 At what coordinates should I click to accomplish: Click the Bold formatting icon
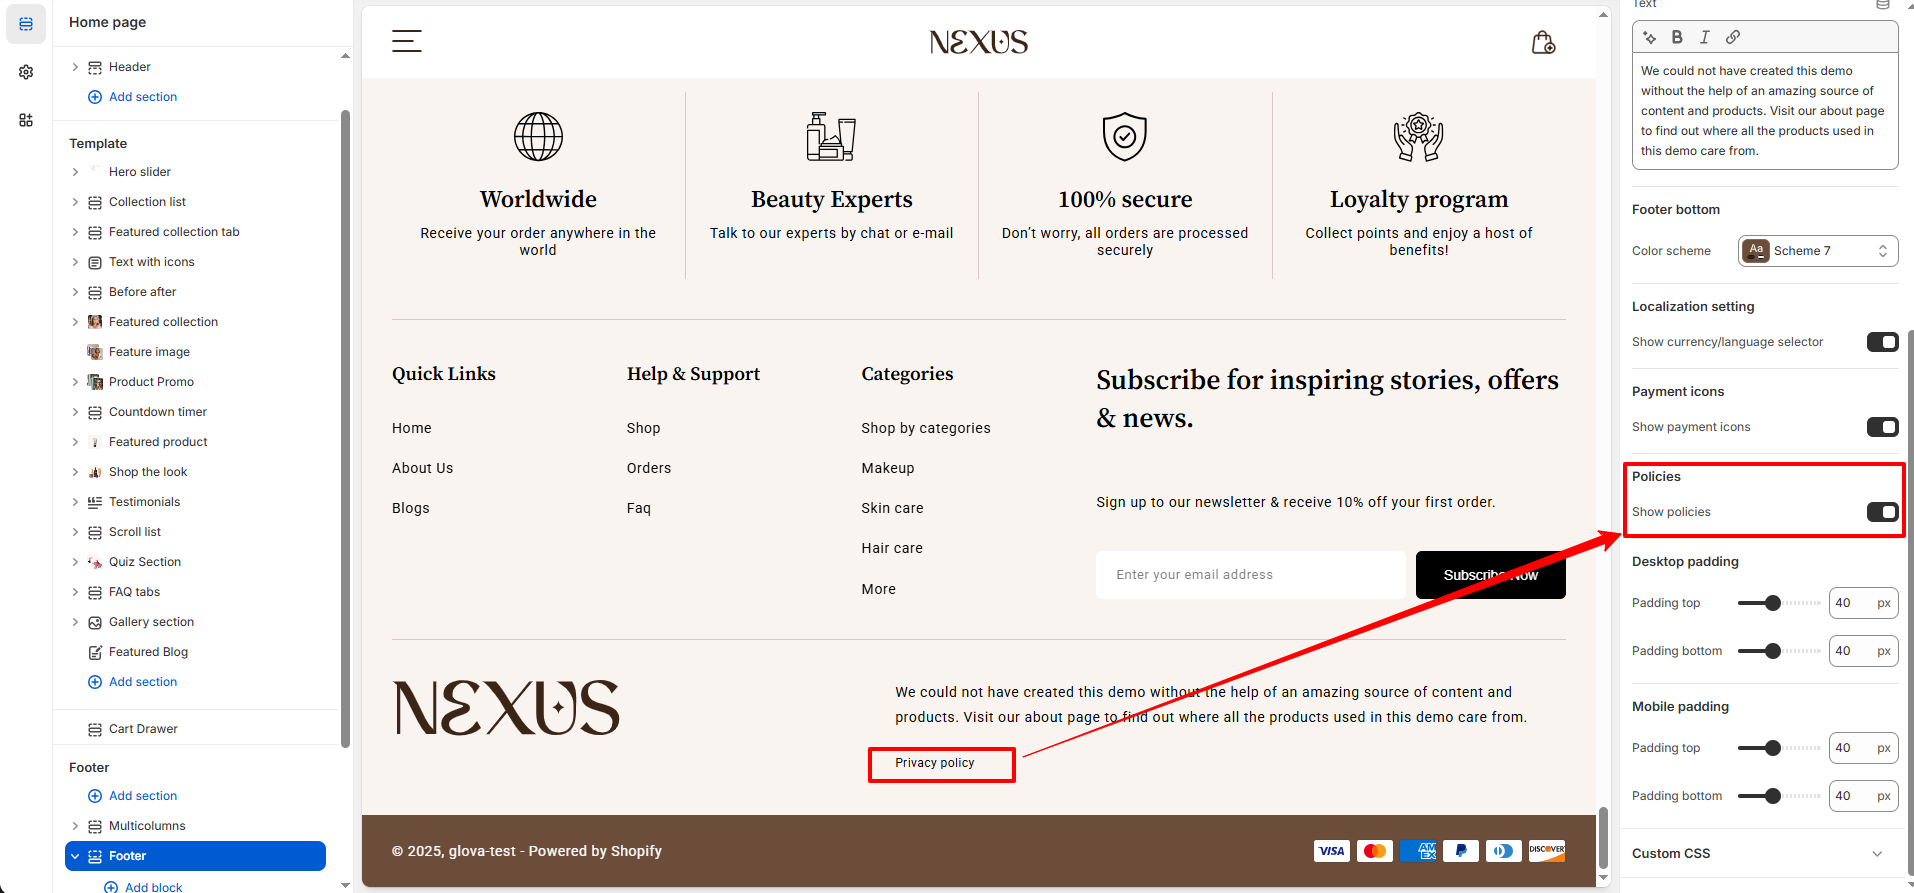coord(1677,37)
